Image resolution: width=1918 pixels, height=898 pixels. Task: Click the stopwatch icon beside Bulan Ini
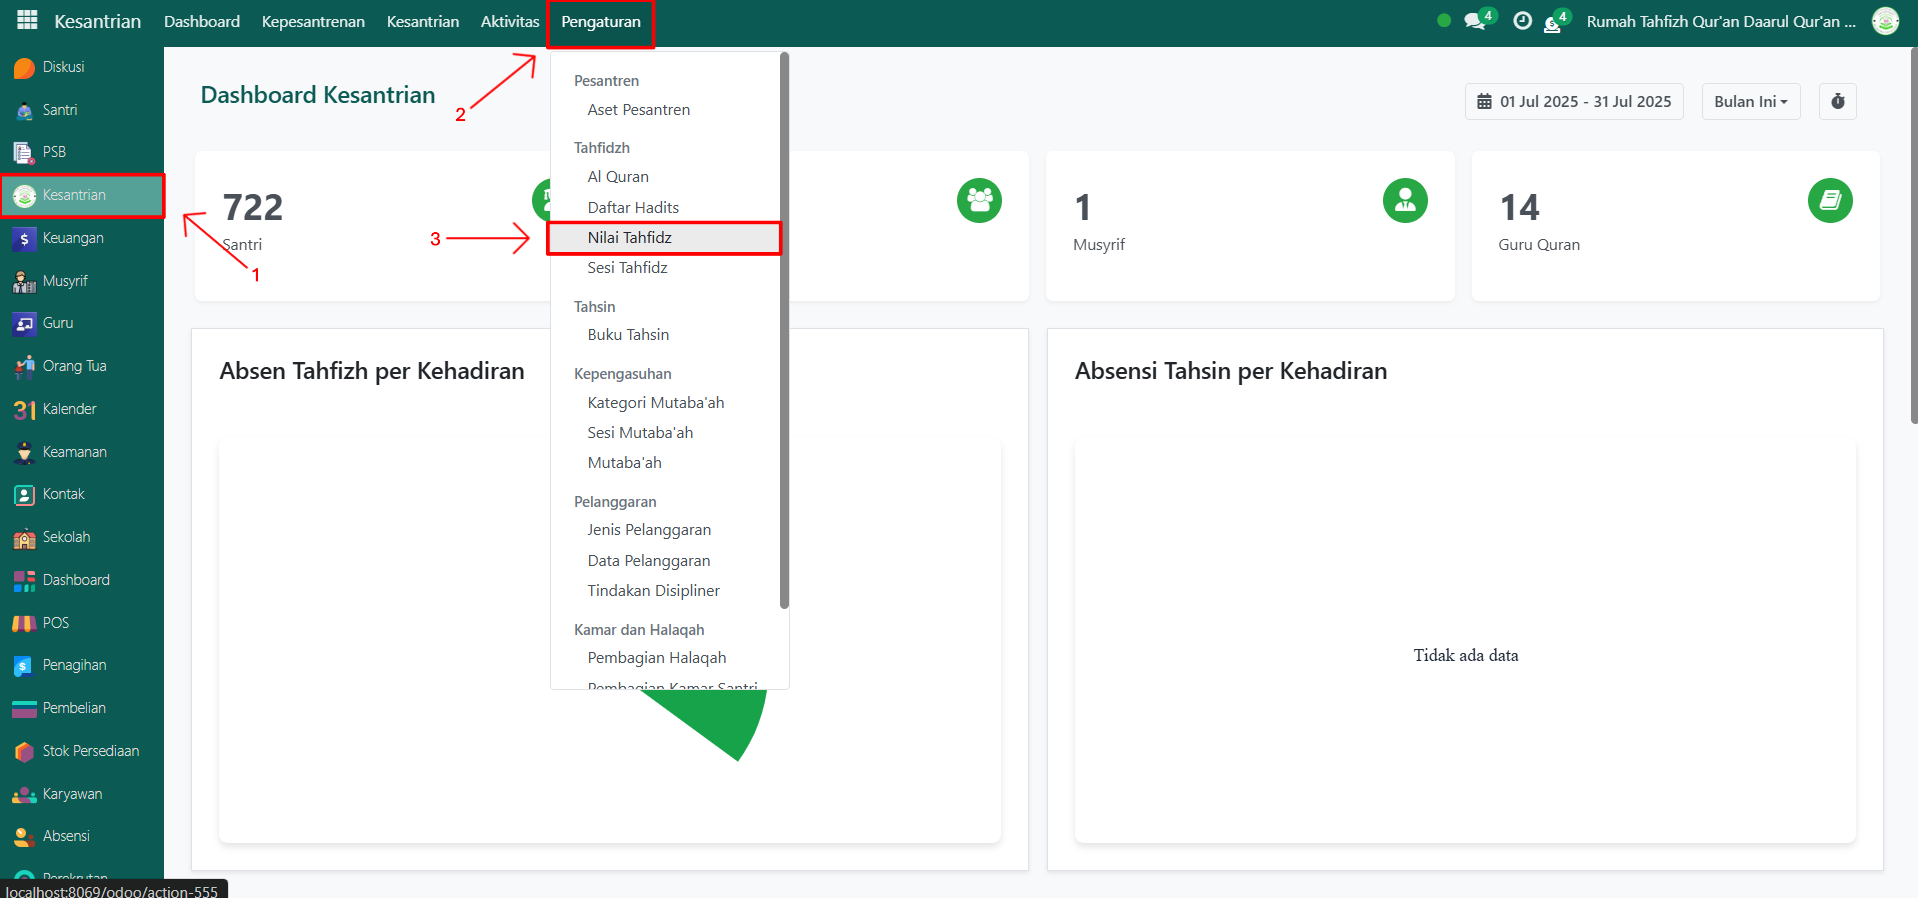click(1837, 101)
